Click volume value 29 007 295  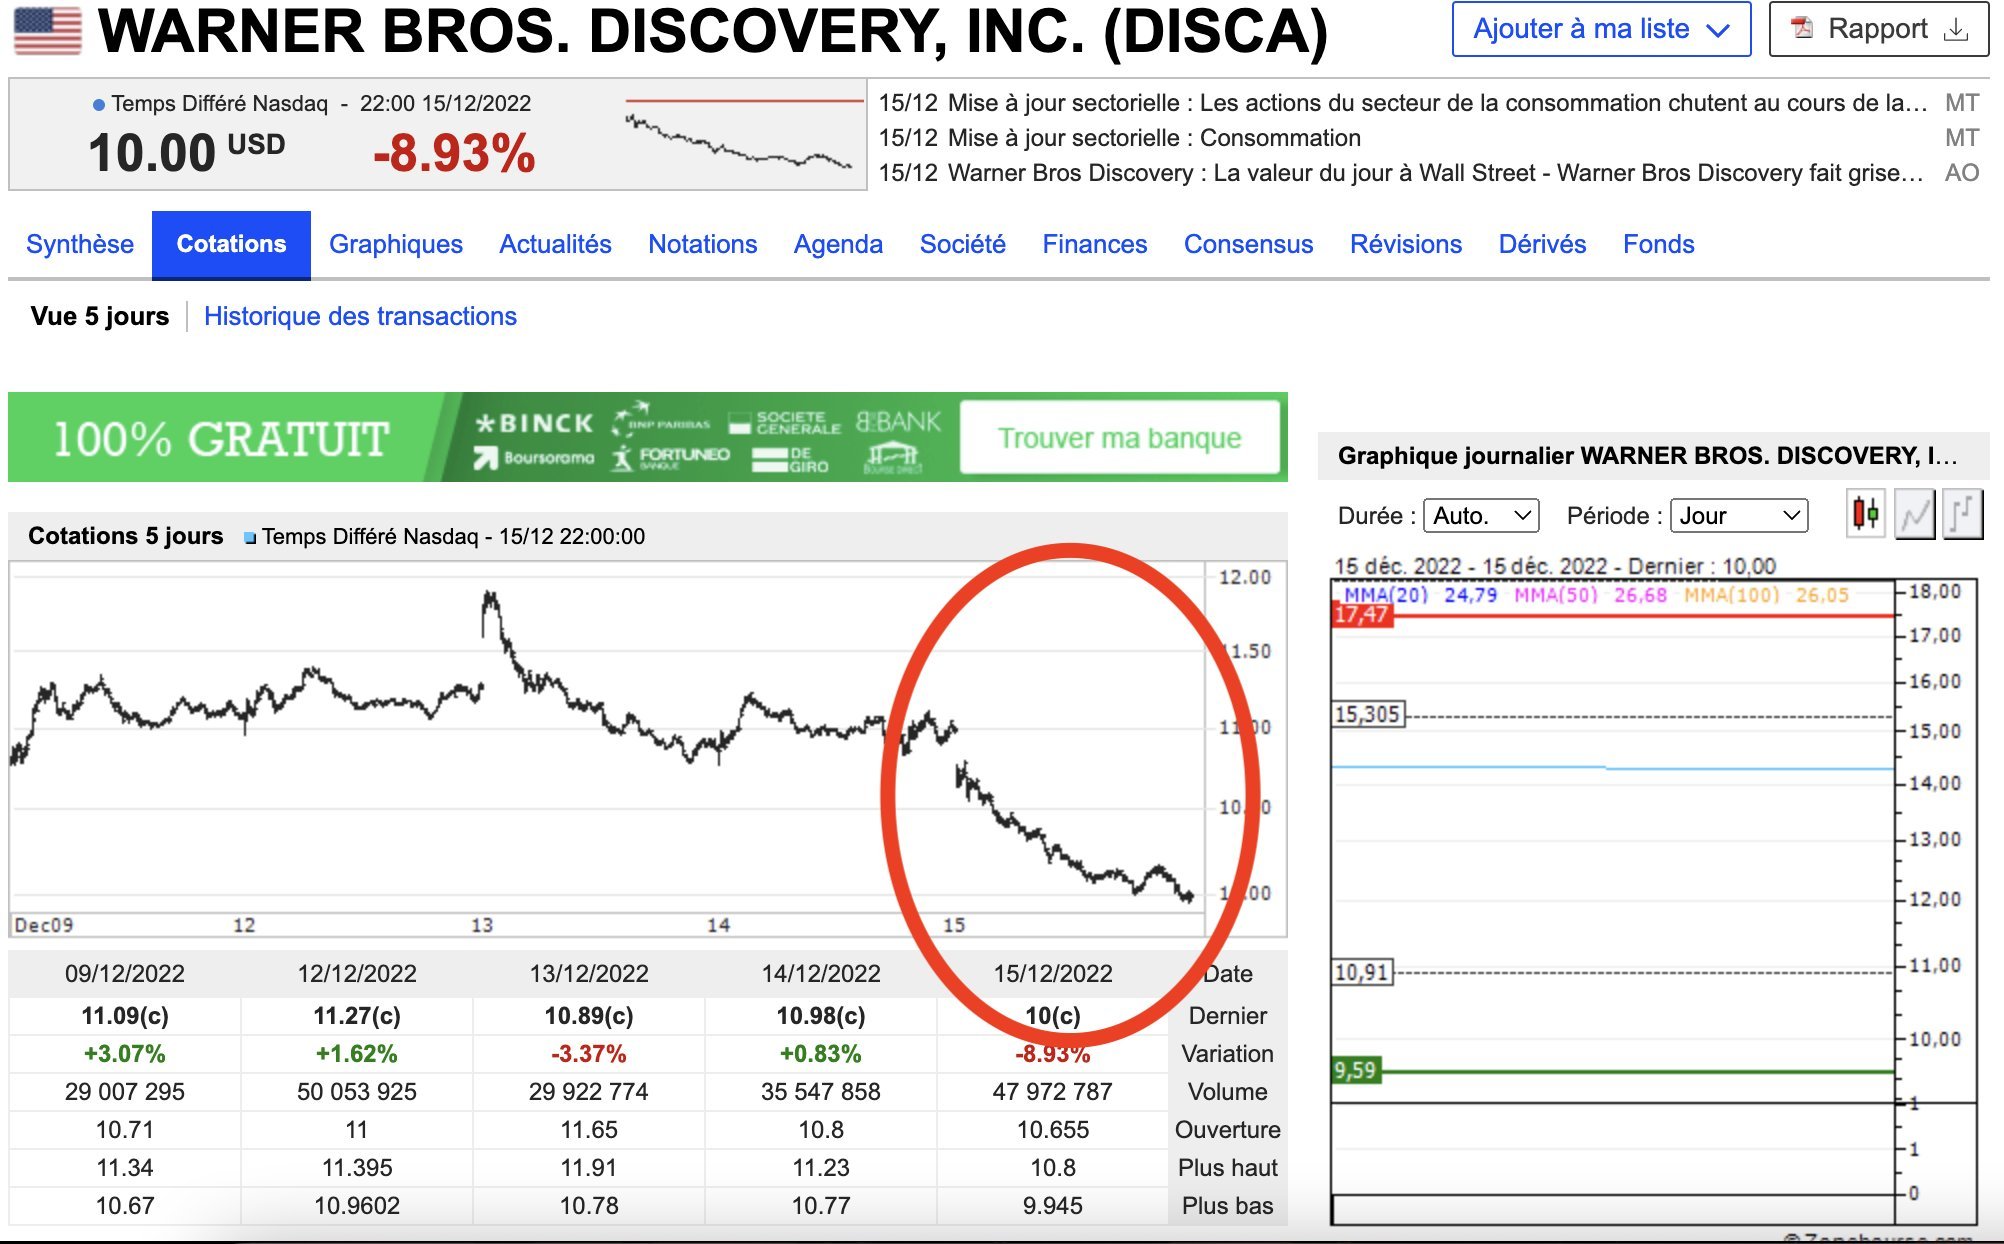click(125, 1092)
